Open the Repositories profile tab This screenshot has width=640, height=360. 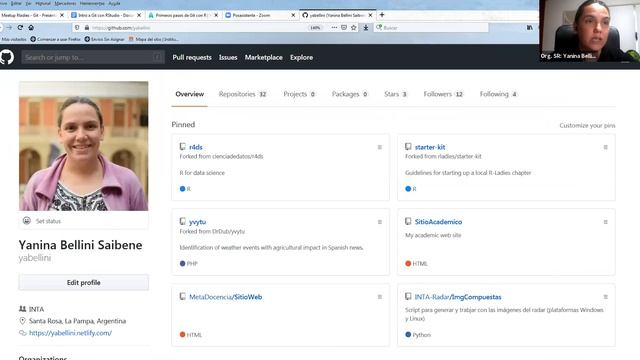pos(242,94)
